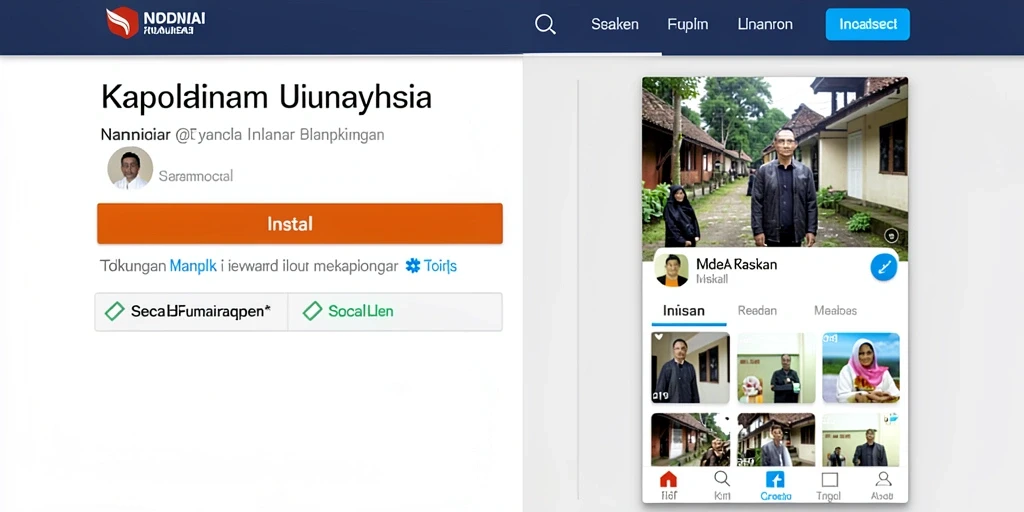Screen dimensions: 1024x512
Task: Open the large cover photo of man
Action: (x=775, y=162)
